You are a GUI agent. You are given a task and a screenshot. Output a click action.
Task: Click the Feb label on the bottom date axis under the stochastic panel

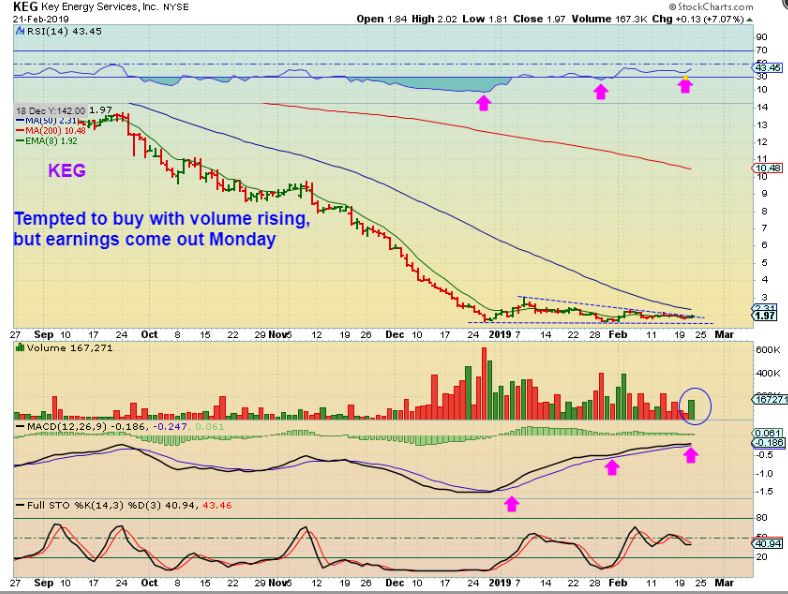(x=618, y=583)
